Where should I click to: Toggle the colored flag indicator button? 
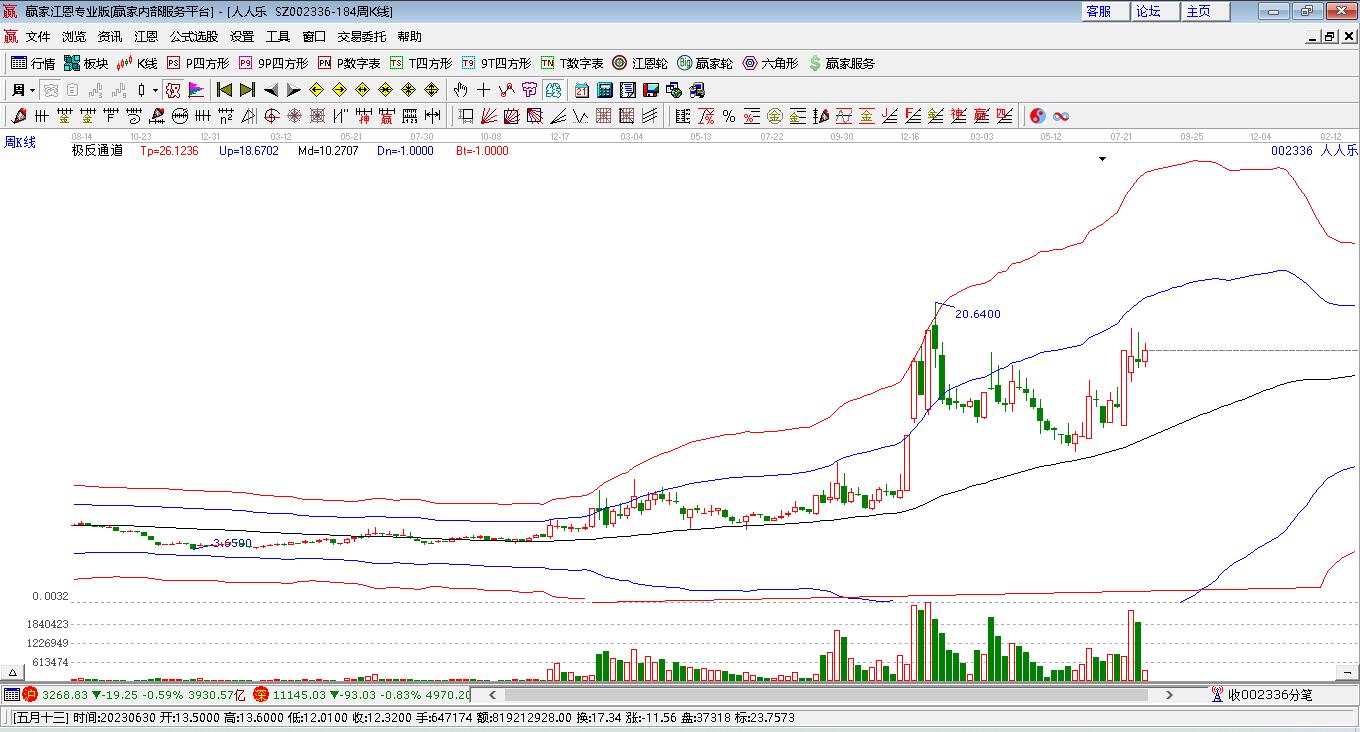pyautogui.click(x=196, y=90)
